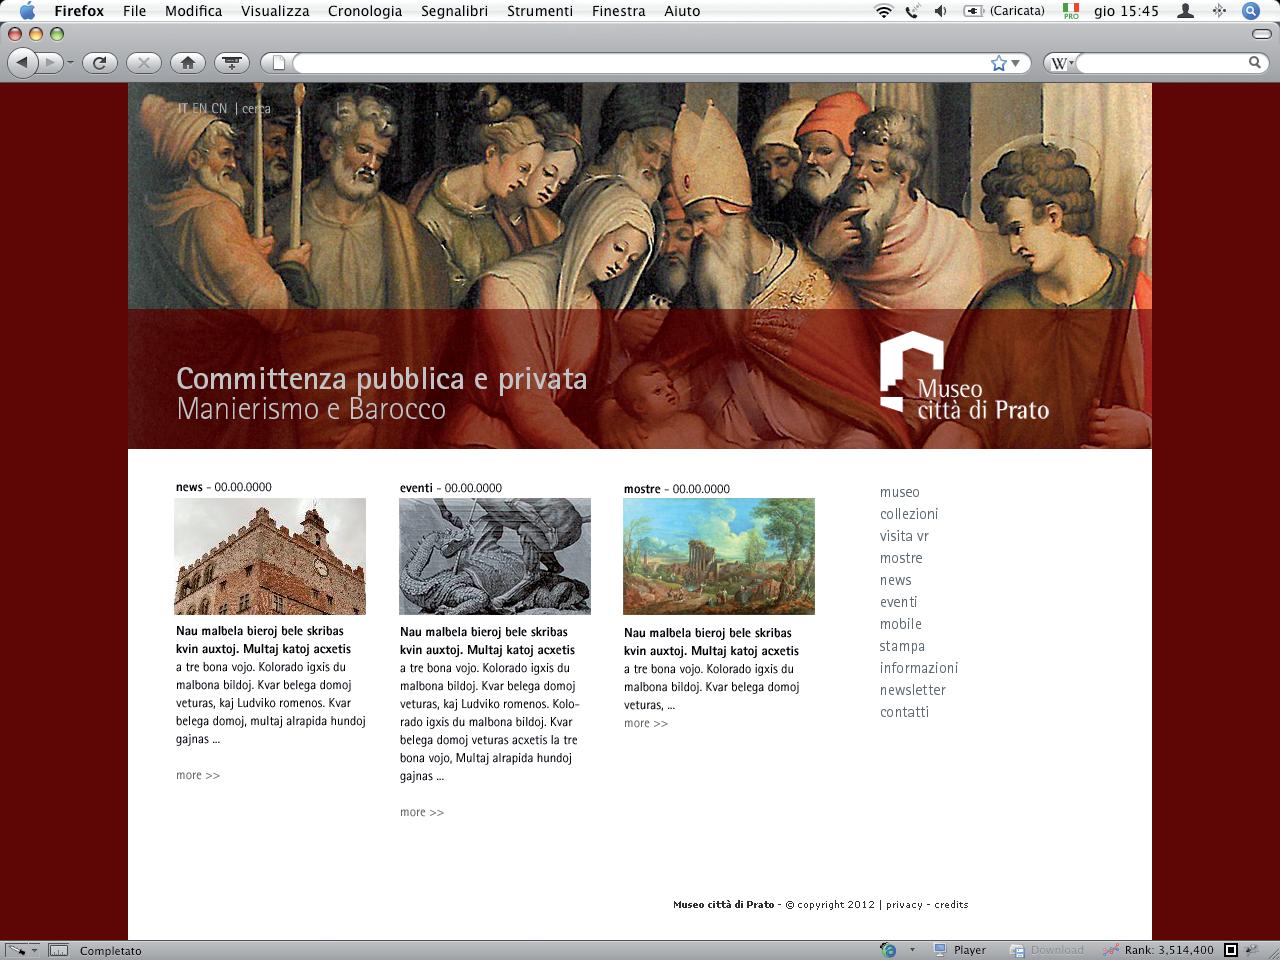Open the Apple menu

coord(27,11)
